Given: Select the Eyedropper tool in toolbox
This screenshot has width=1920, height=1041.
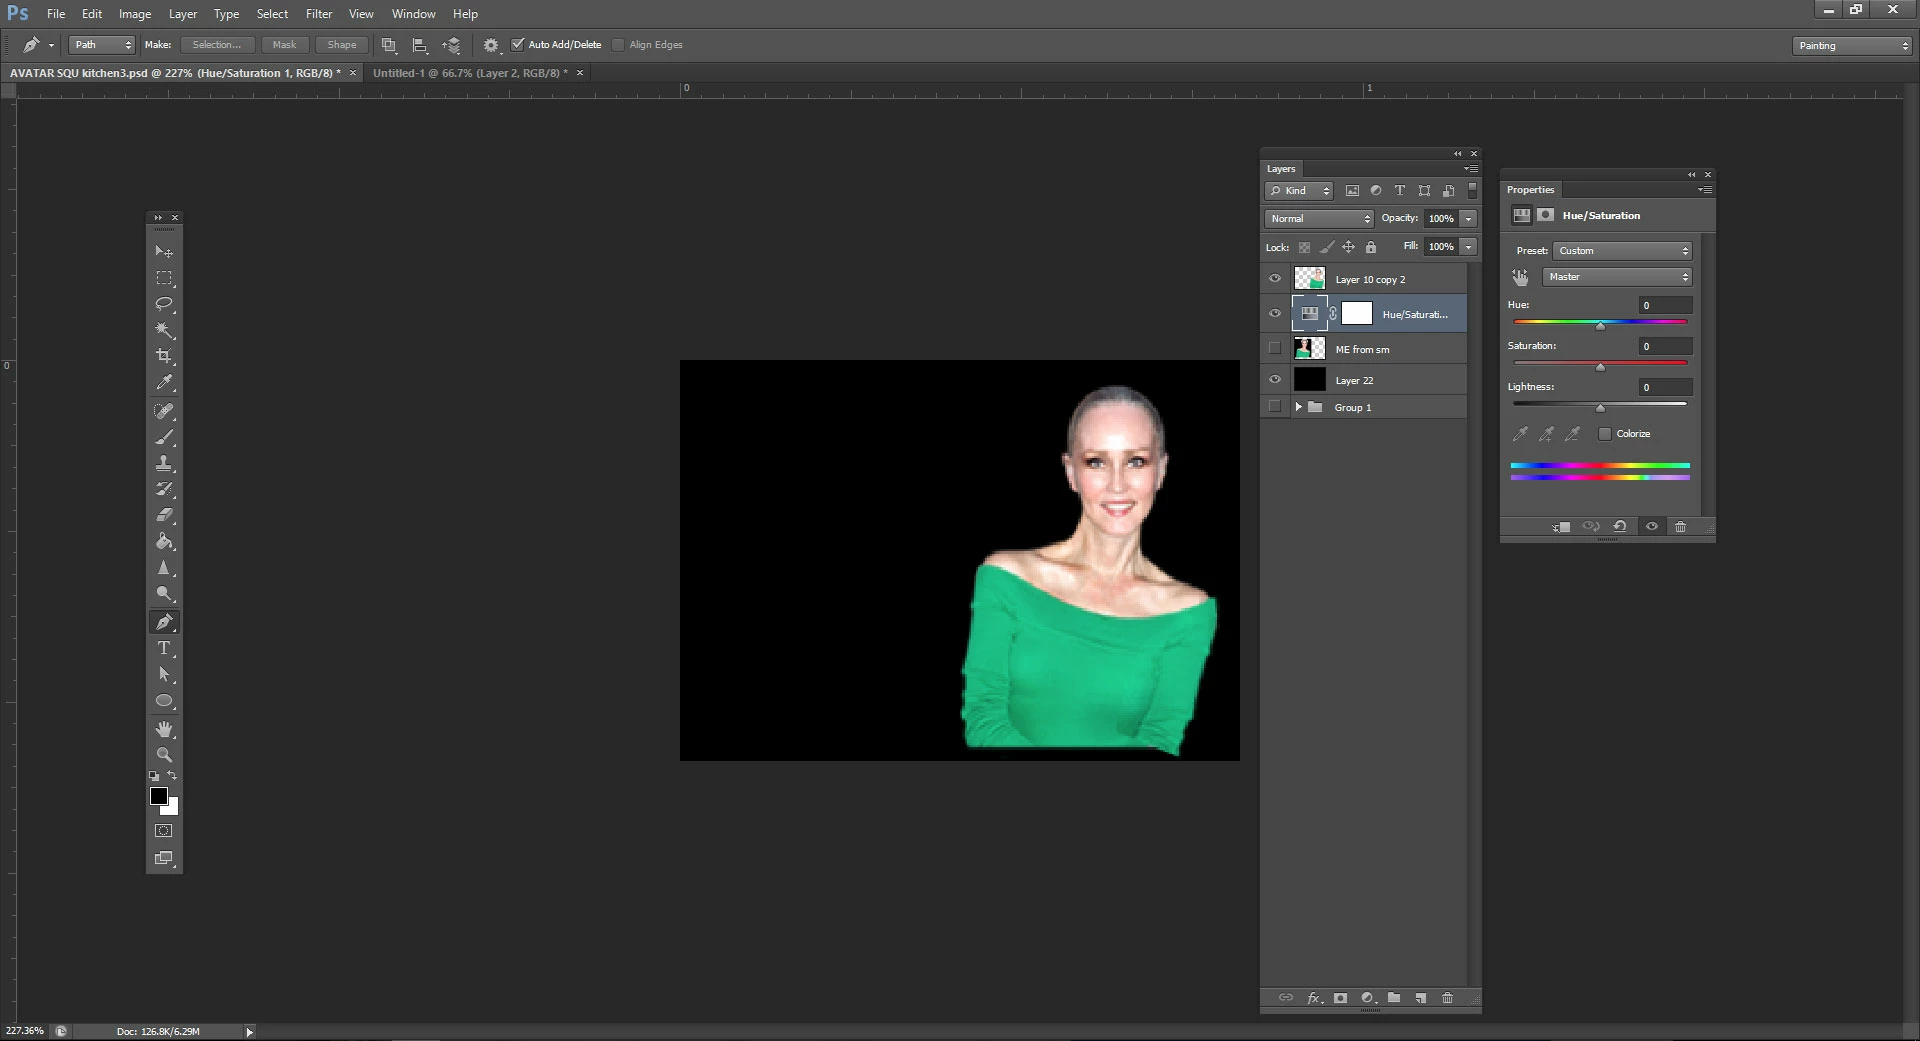Looking at the screenshot, I should click(x=164, y=382).
